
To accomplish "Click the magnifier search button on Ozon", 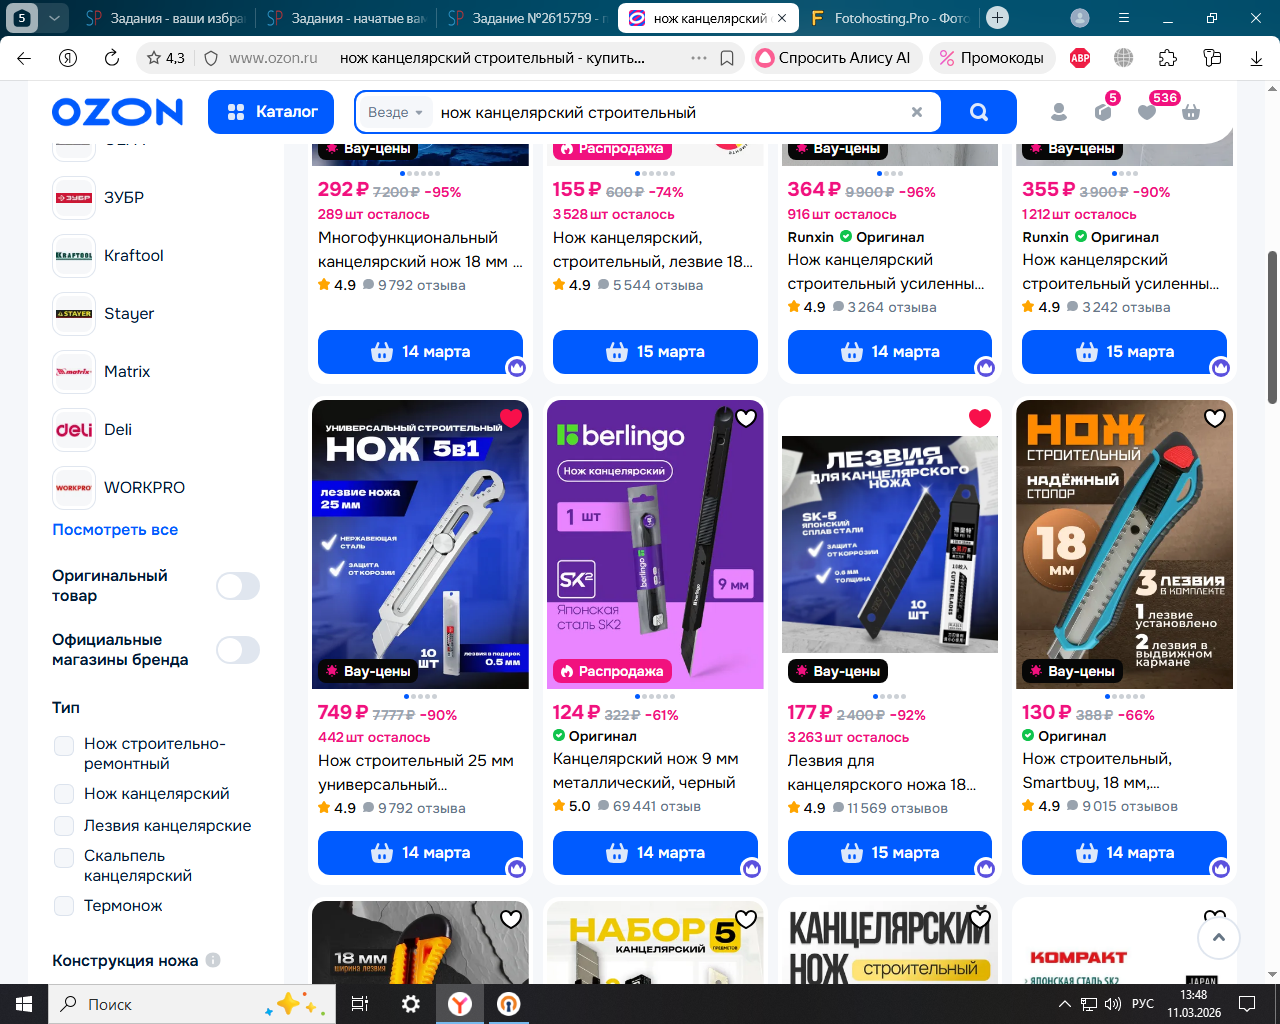I will pos(979,112).
